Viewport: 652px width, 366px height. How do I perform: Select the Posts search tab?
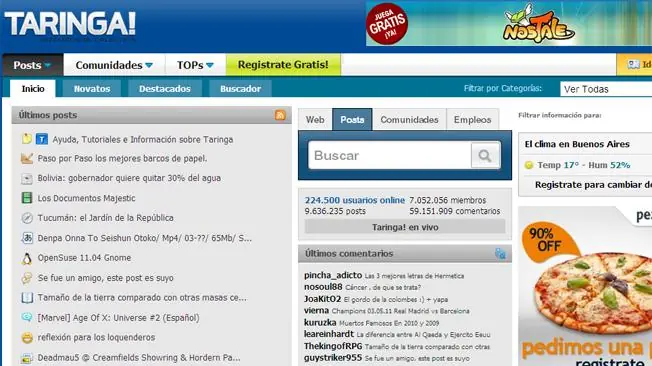click(352, 120)
